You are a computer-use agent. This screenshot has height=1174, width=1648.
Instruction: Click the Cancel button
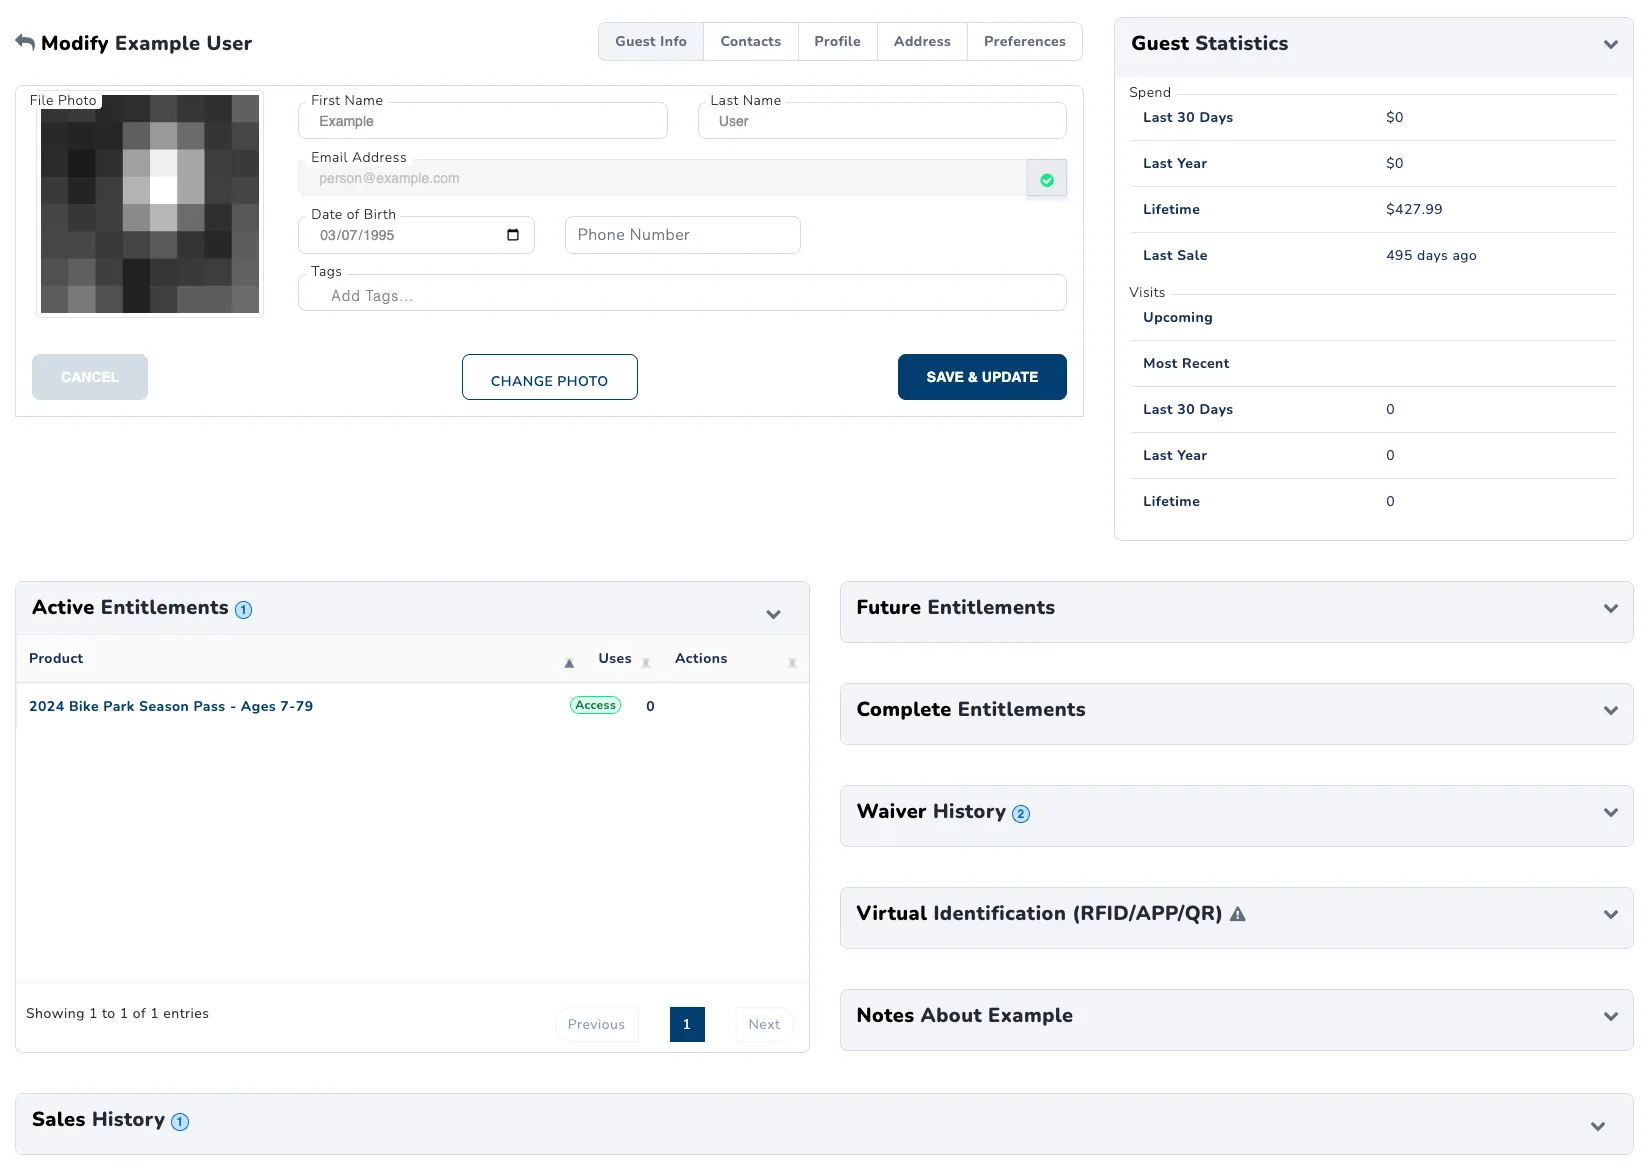(90, 377)
